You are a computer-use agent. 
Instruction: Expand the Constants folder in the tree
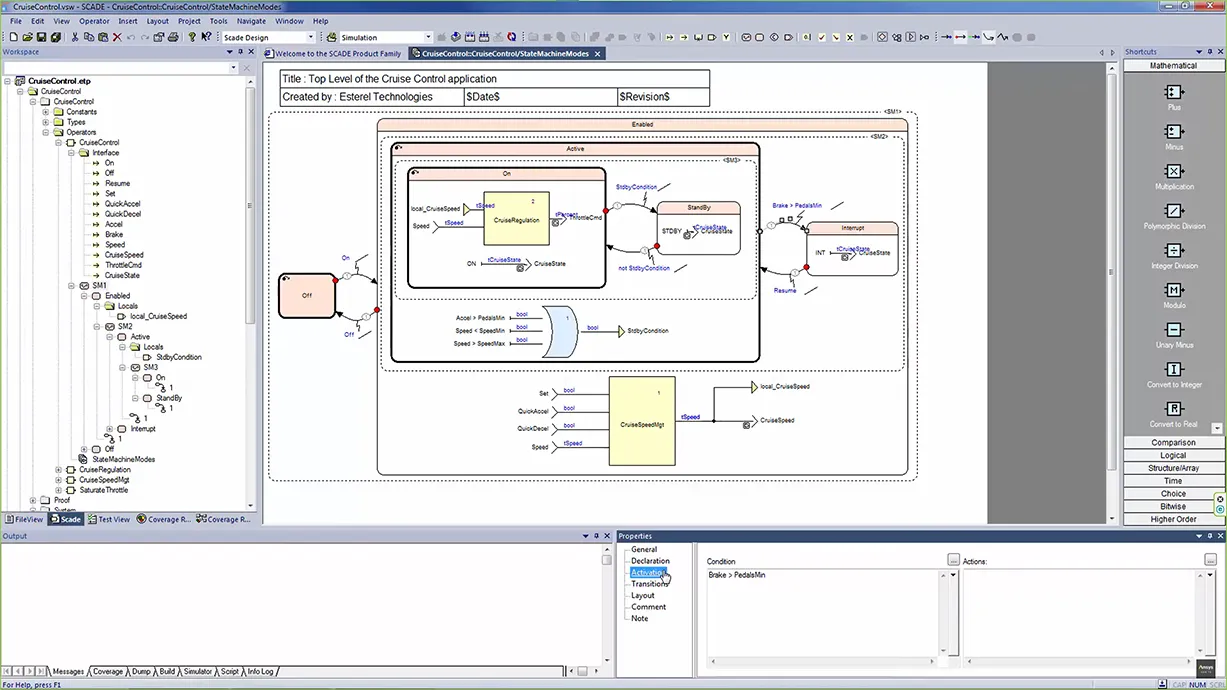[46, 112]
